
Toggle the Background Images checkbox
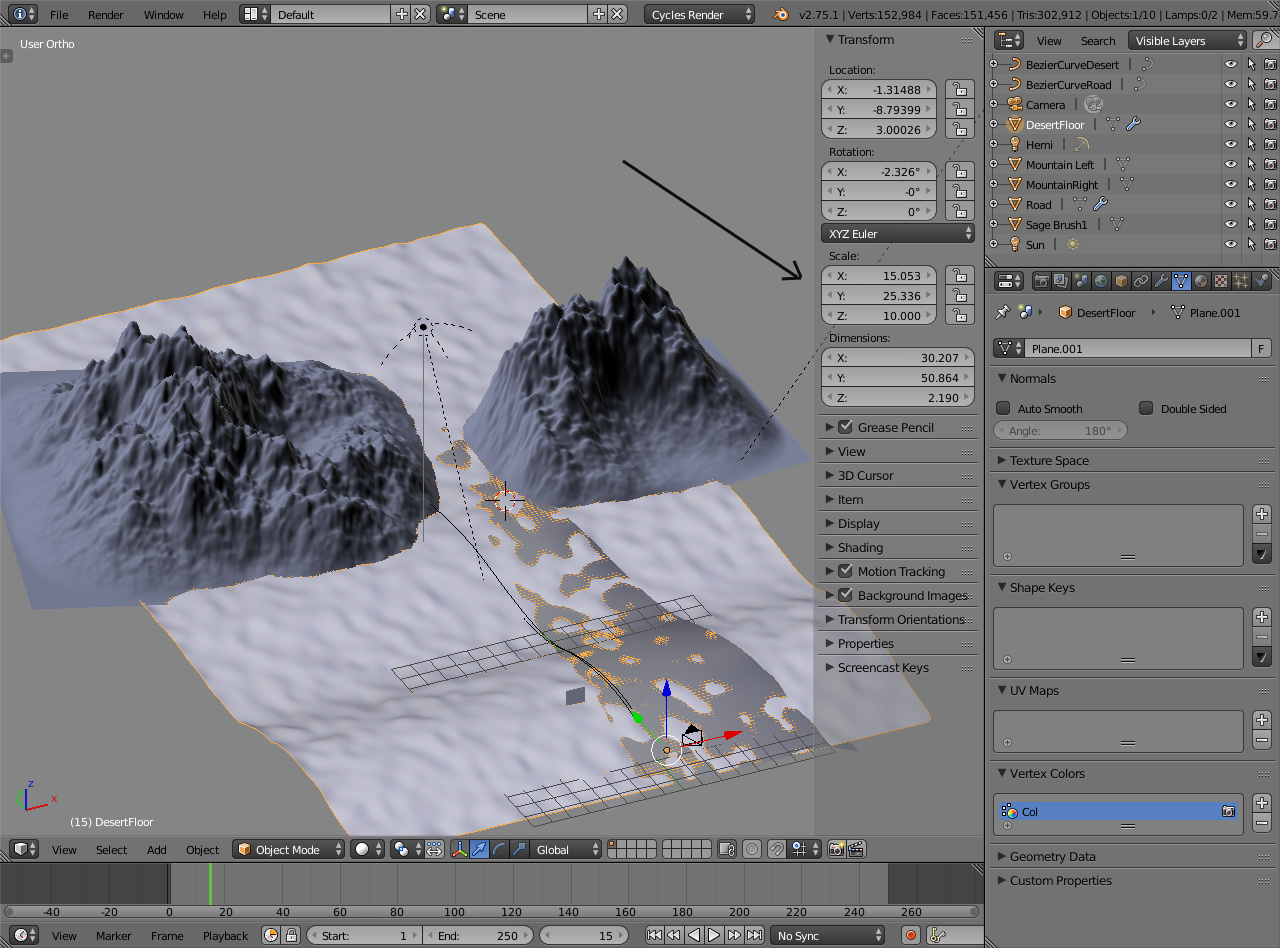[x=846, y=595]
